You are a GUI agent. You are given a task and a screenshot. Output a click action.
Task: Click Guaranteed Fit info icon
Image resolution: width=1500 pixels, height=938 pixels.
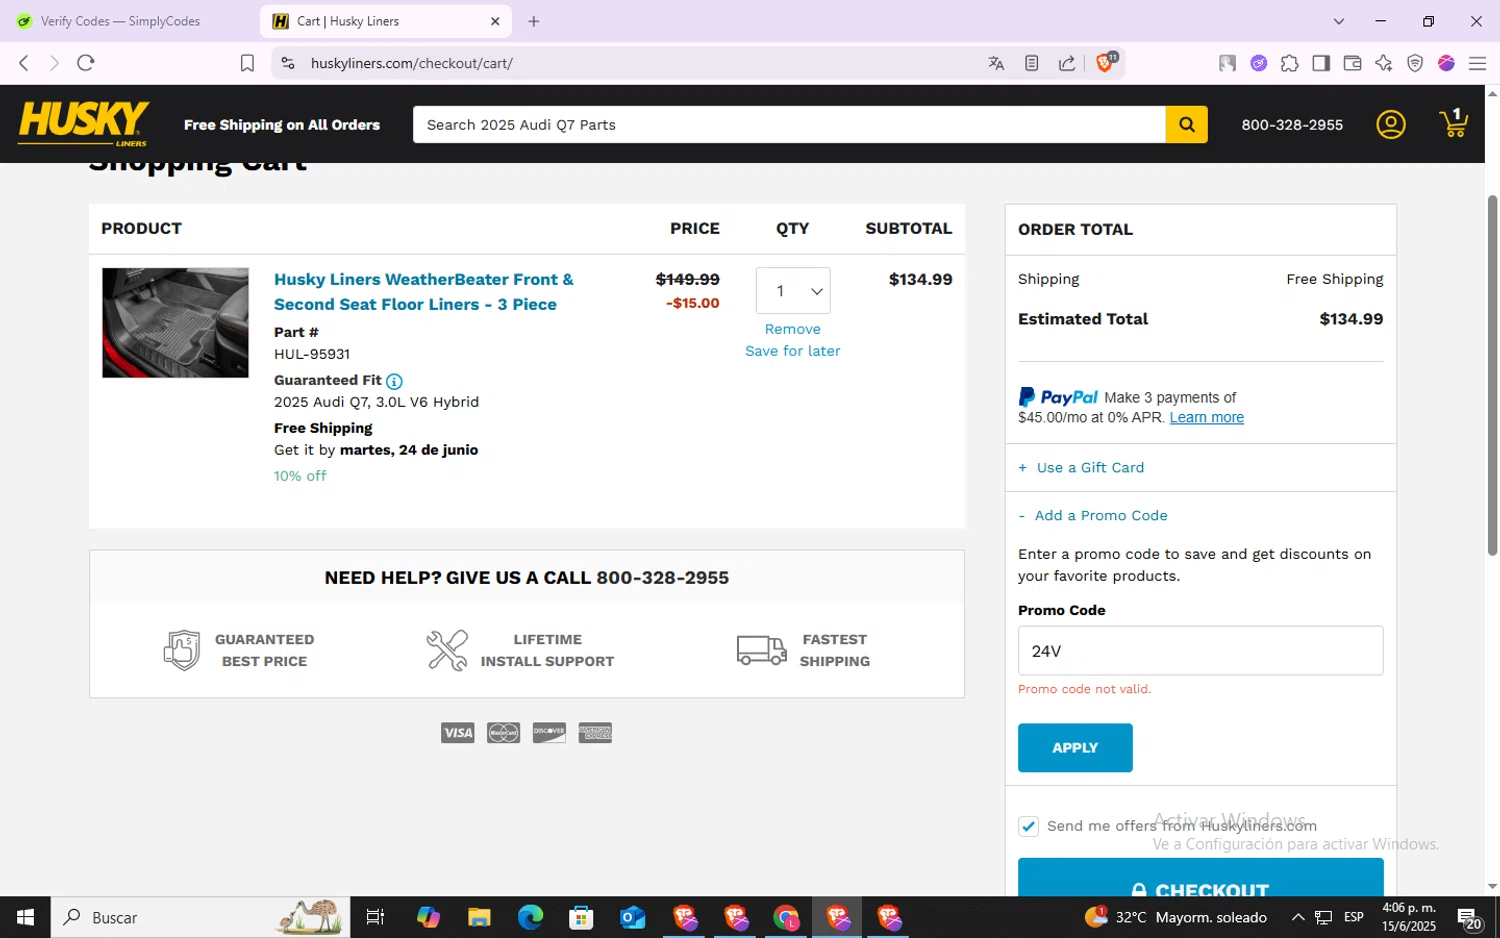(x=394, y=381)
